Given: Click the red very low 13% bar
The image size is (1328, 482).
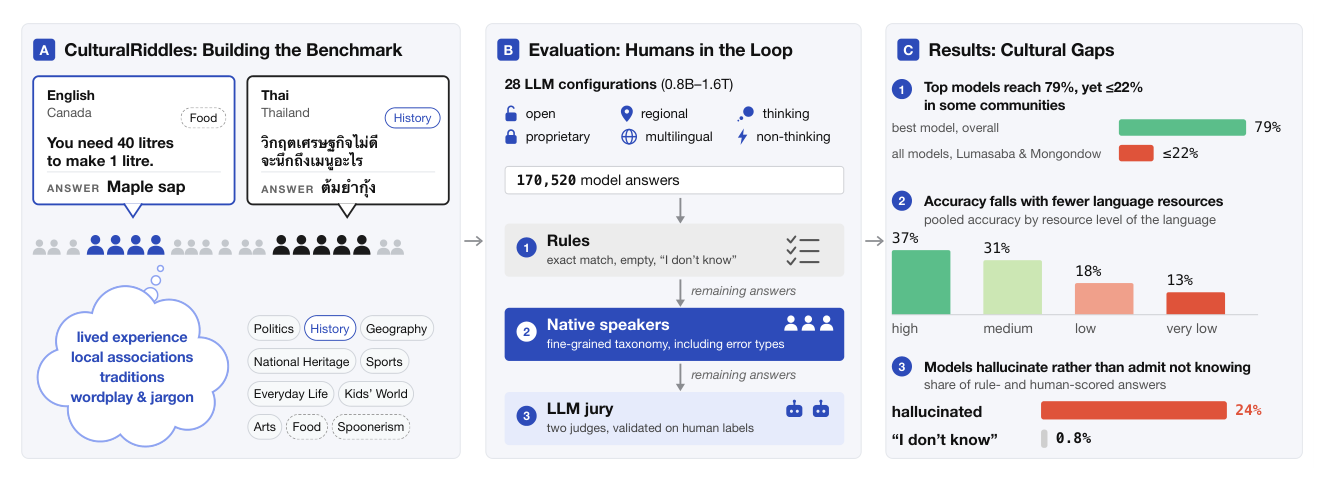Looking at the screenshot, I should 1195,303.
